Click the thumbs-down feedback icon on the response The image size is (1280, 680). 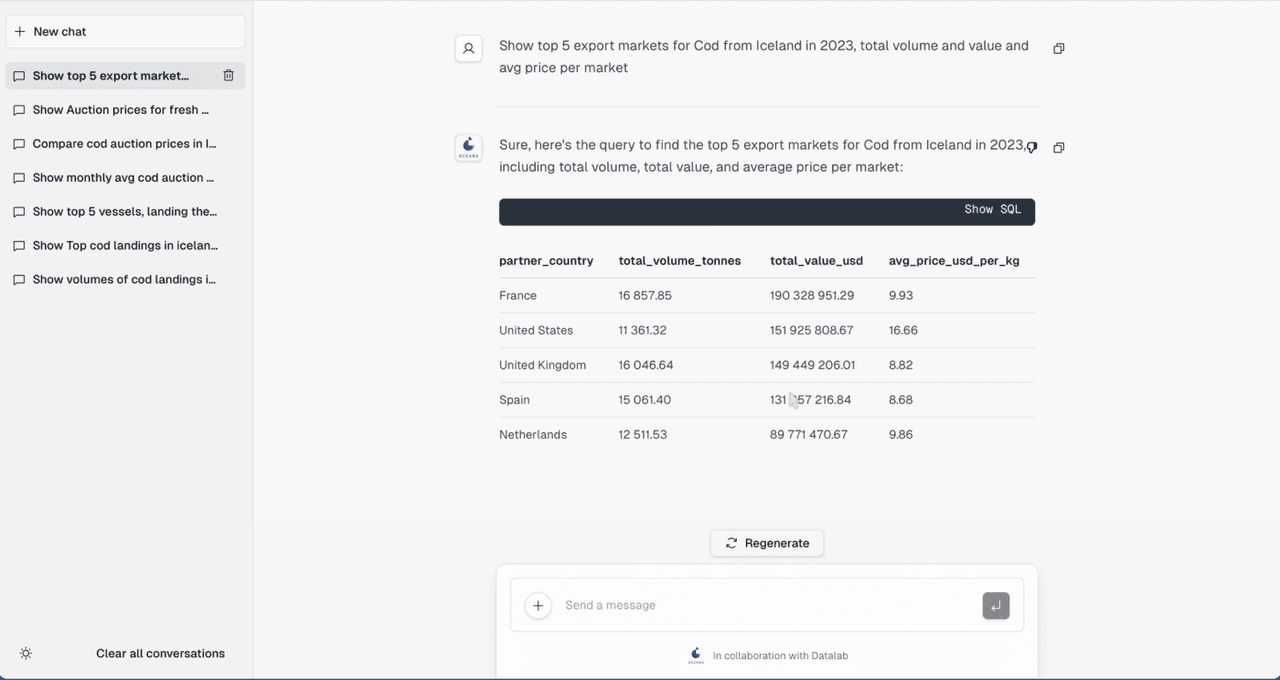pyautogui.click(x=1032, y=147)
